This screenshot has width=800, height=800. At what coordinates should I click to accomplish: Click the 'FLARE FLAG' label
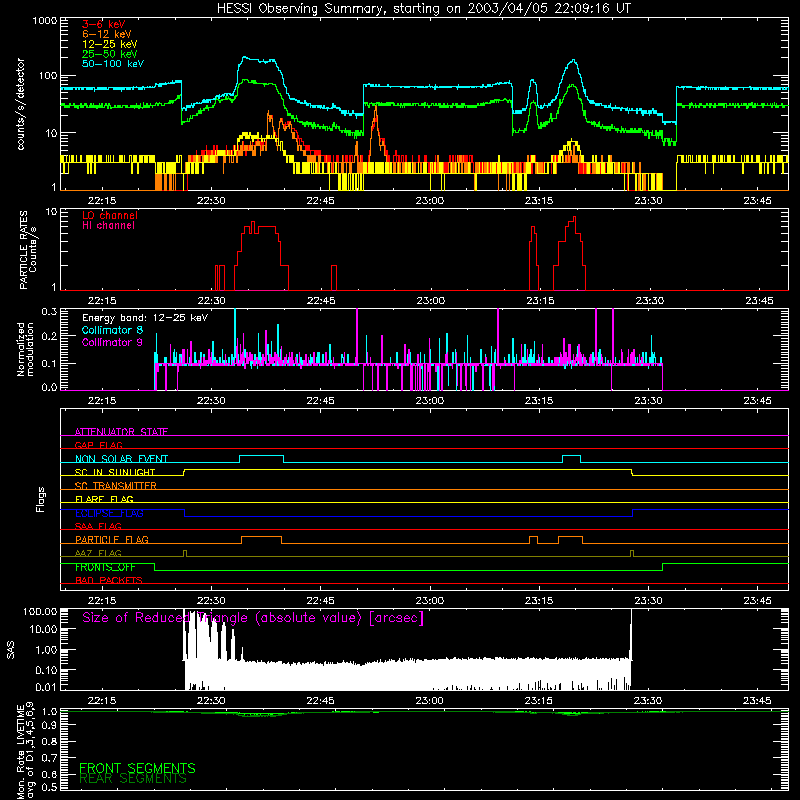[x=104, y=499]
